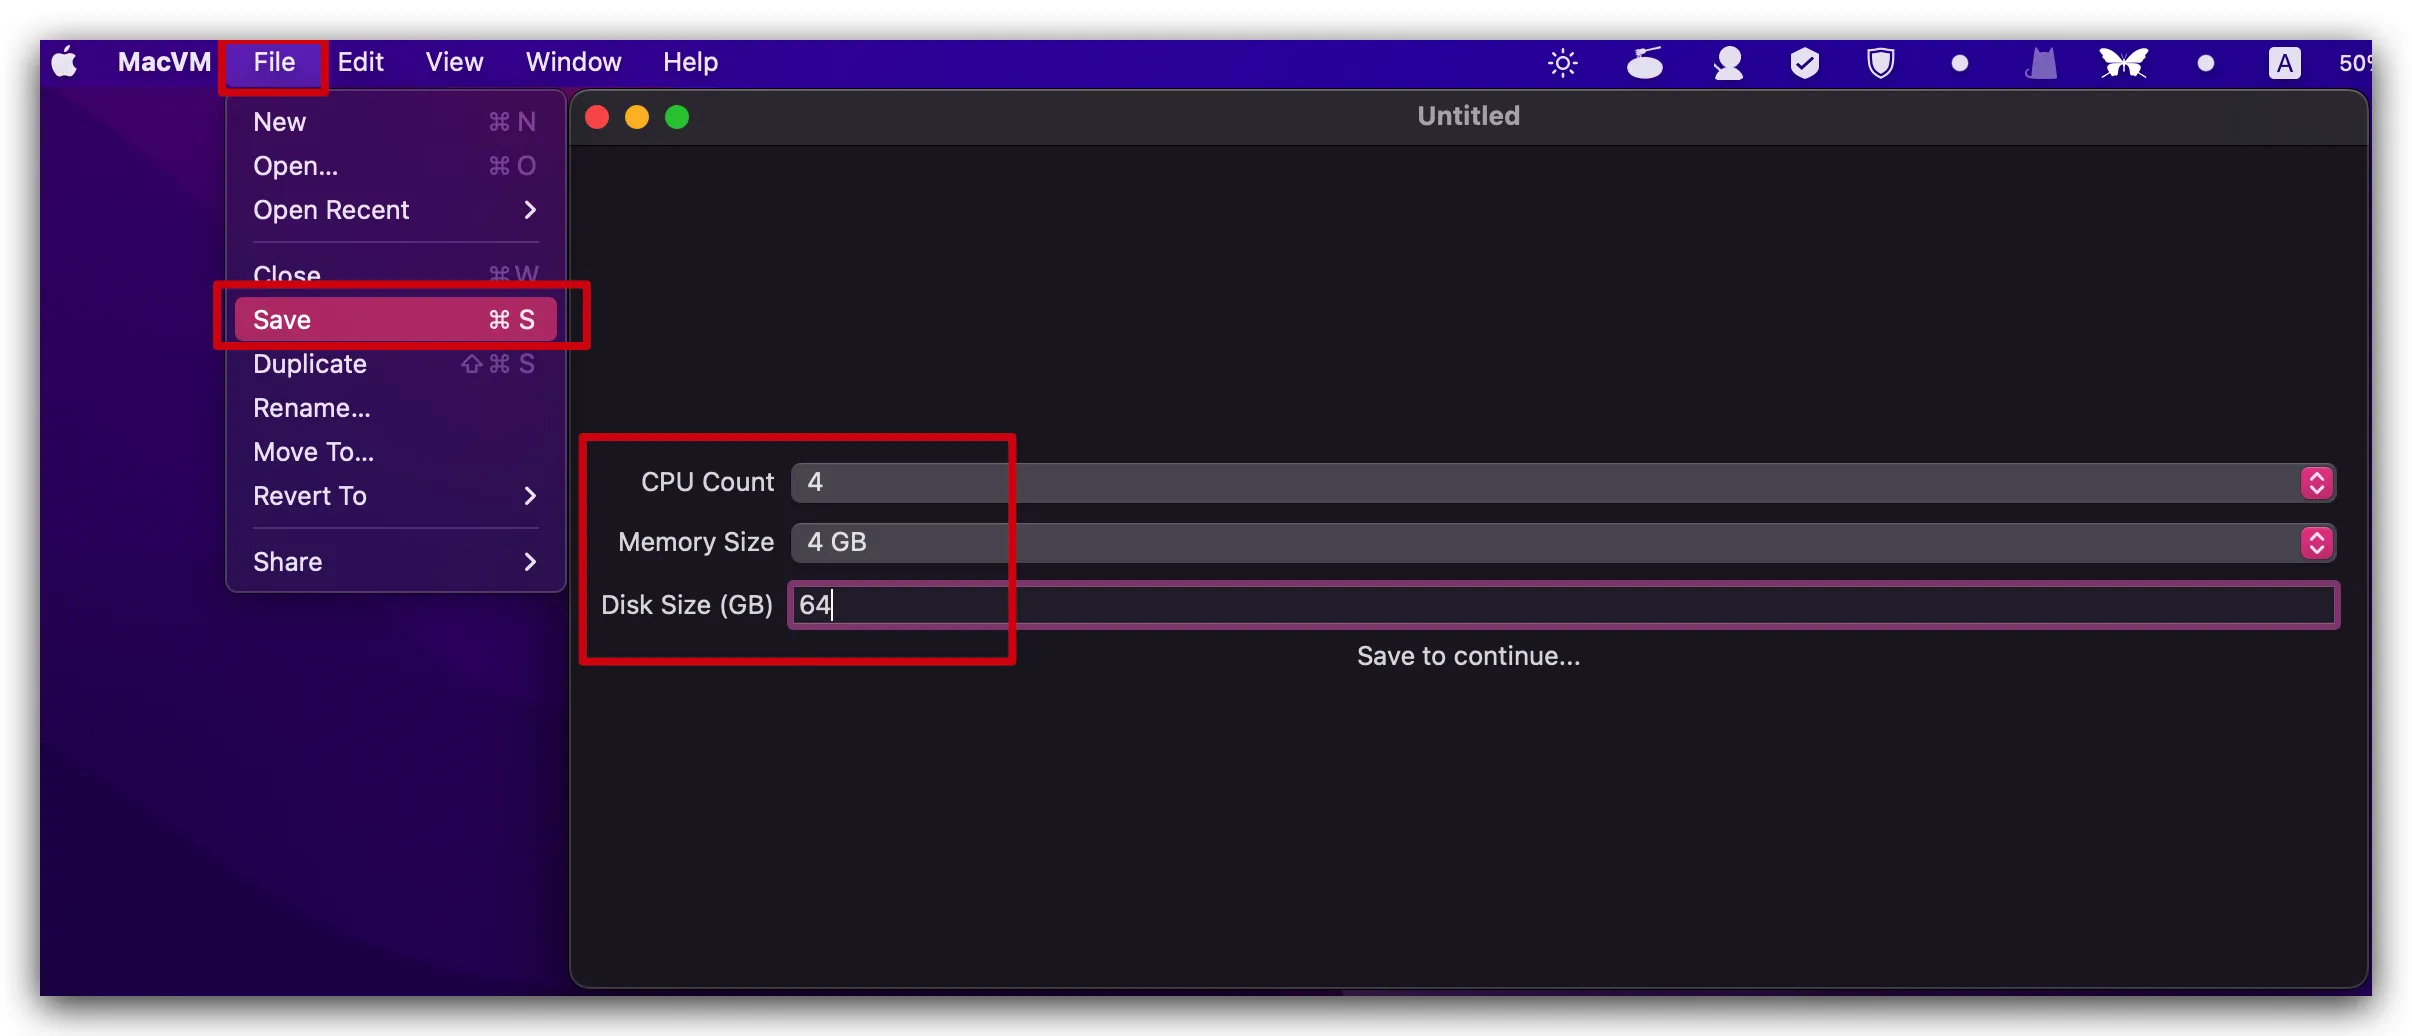2412x1036 pixels.
Task: Expand the Share submenu
Action: [395, 562]
